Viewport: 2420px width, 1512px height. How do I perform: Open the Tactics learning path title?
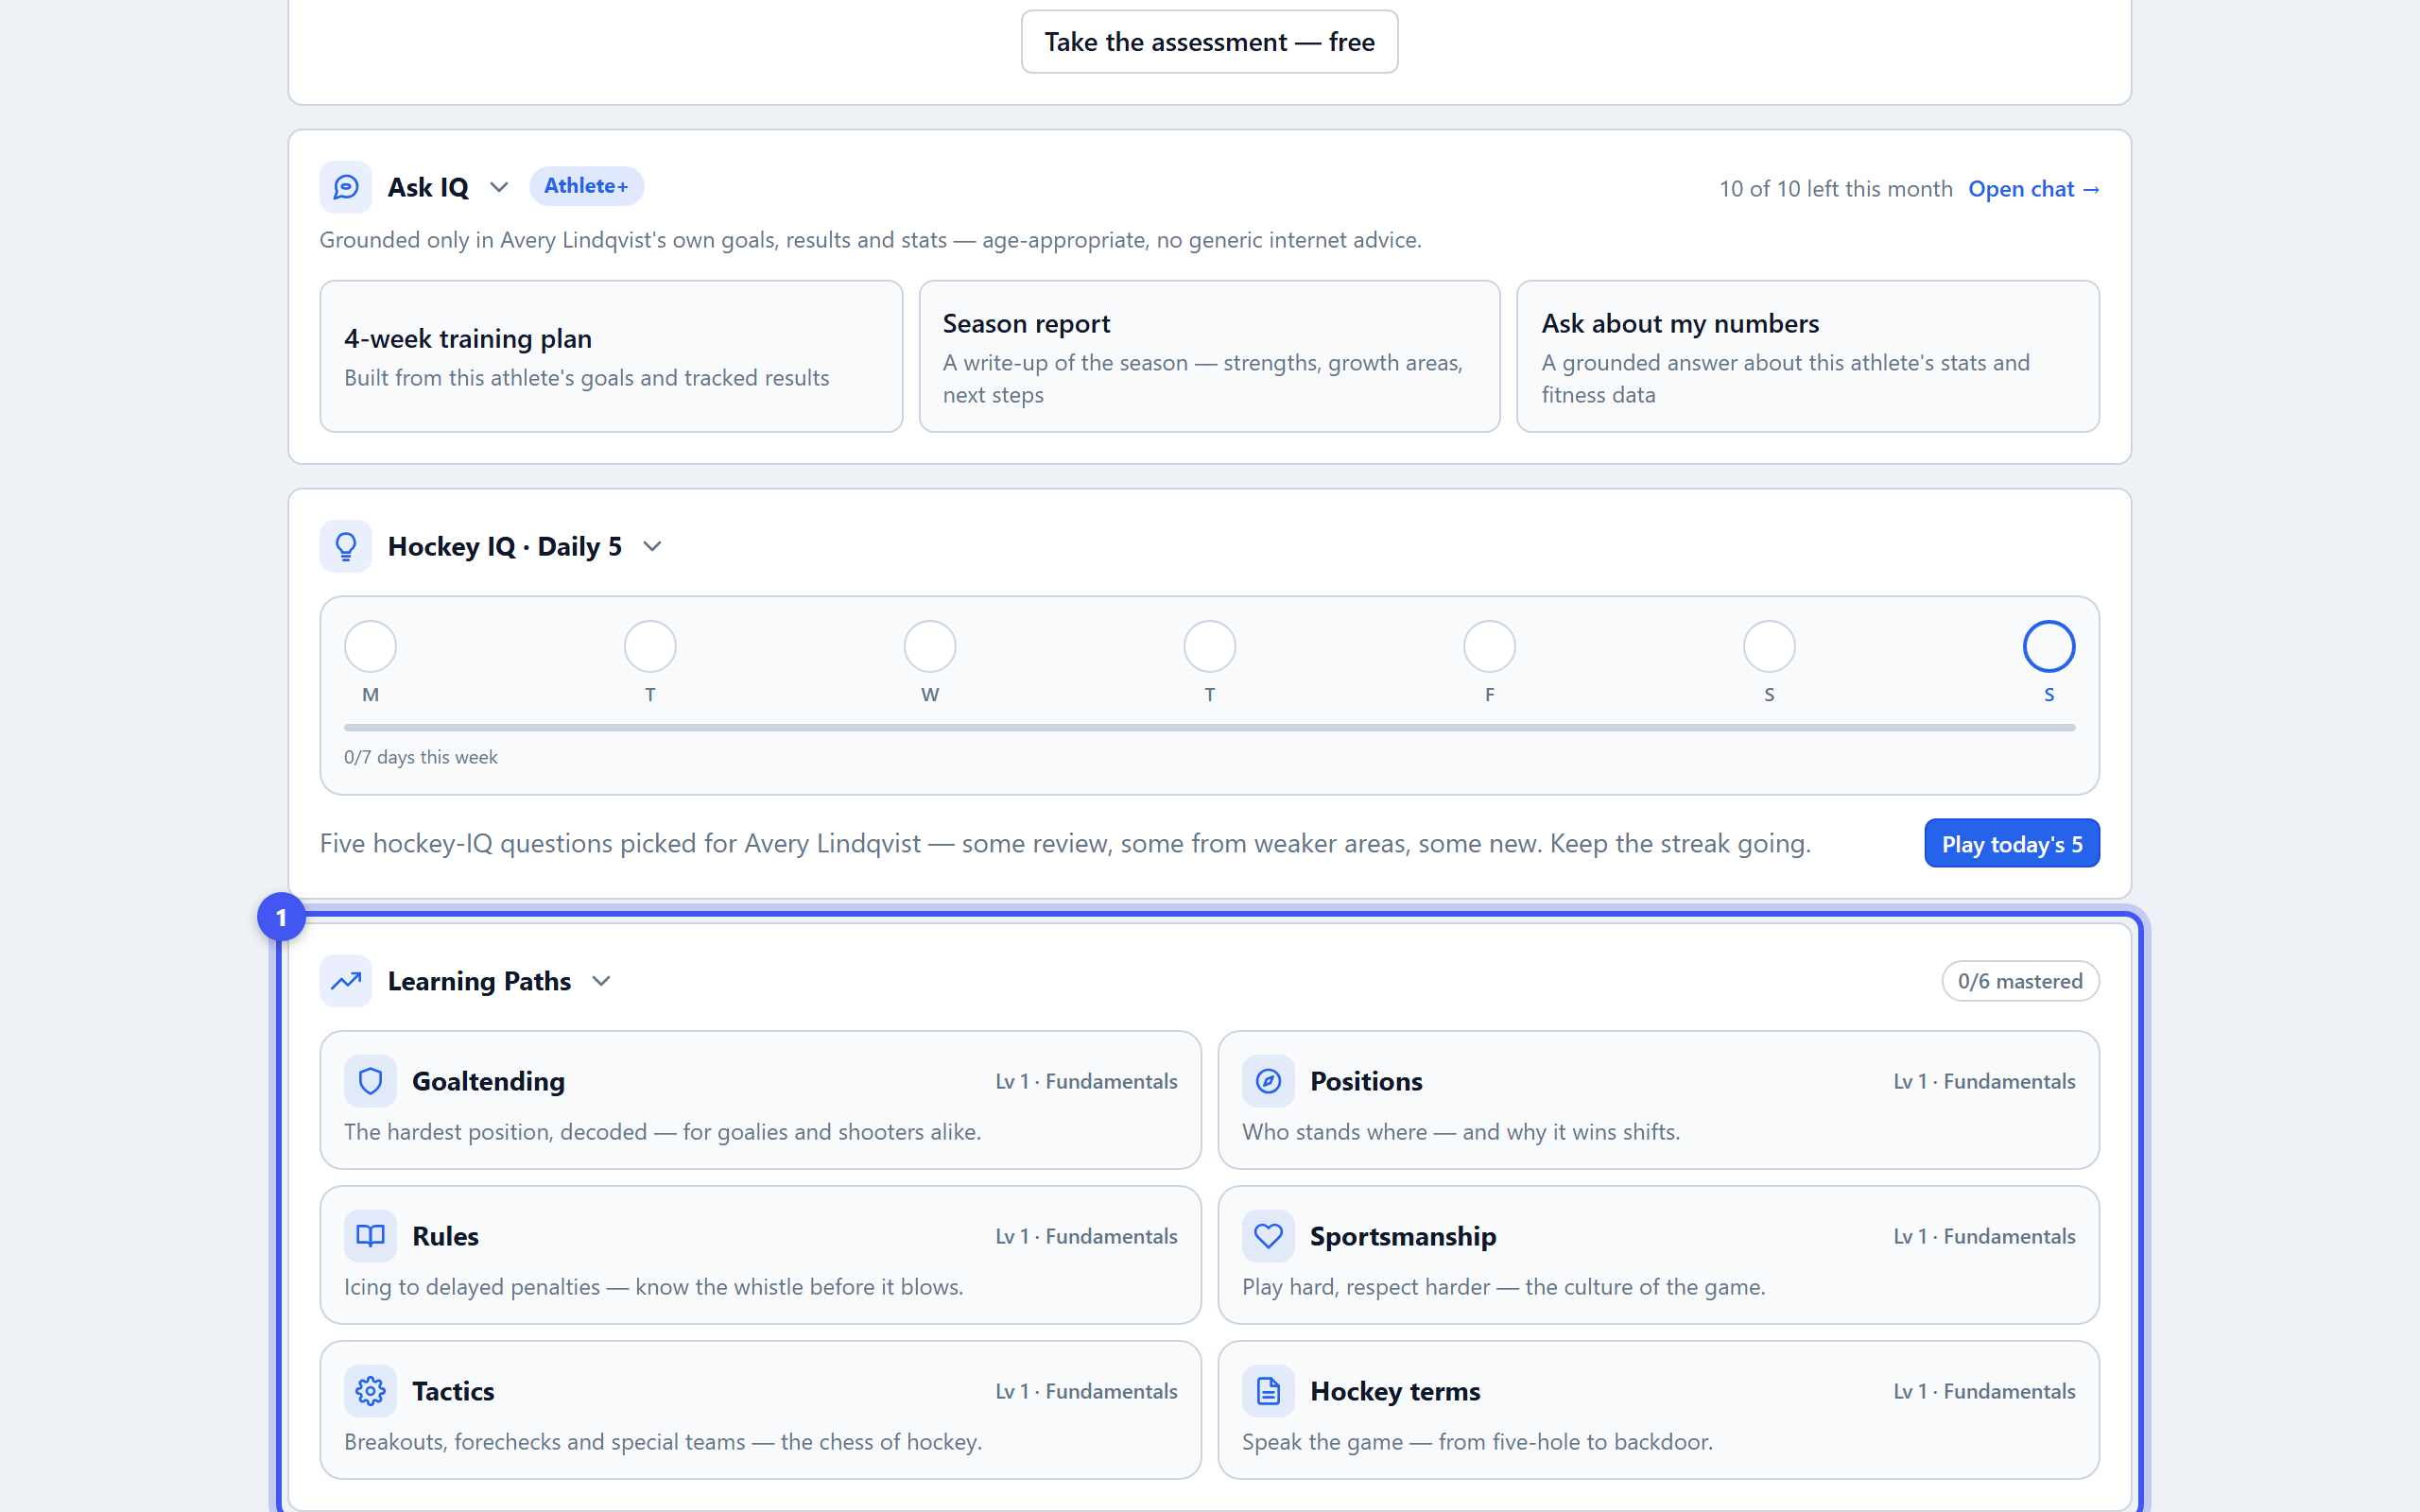coord(453,1391)
